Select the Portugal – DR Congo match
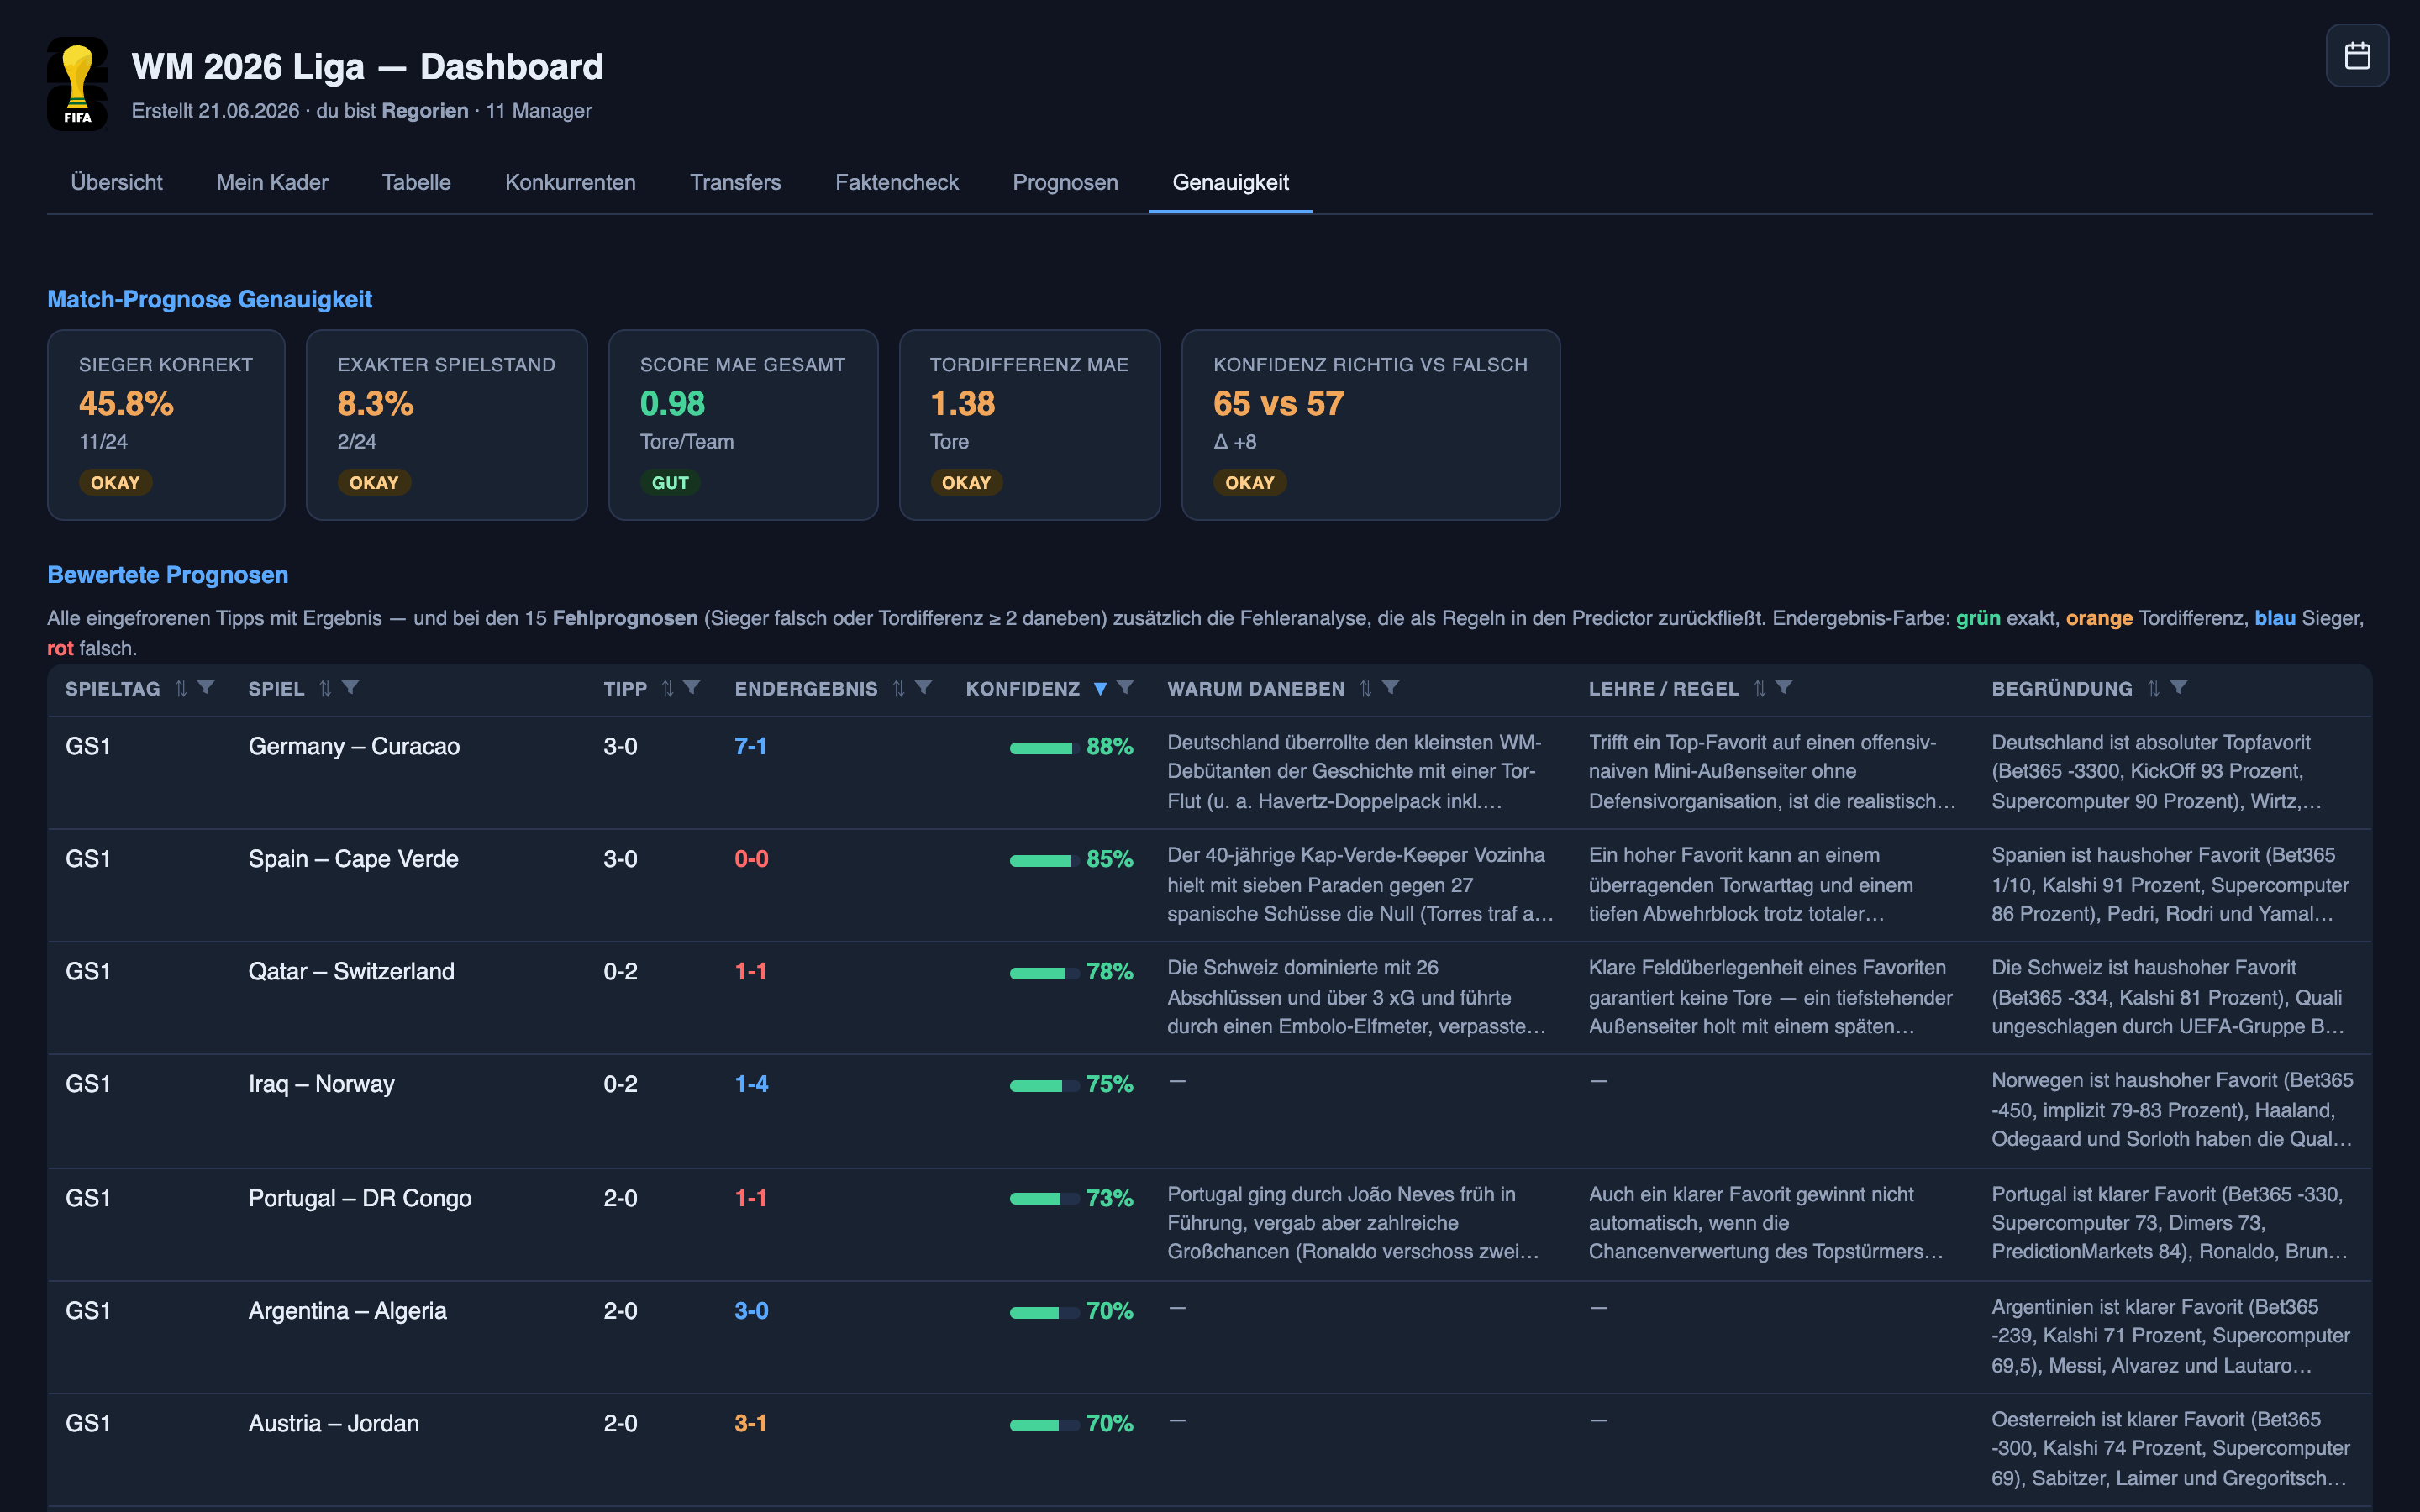Screen dimensions: 2420x1512 360,1197
